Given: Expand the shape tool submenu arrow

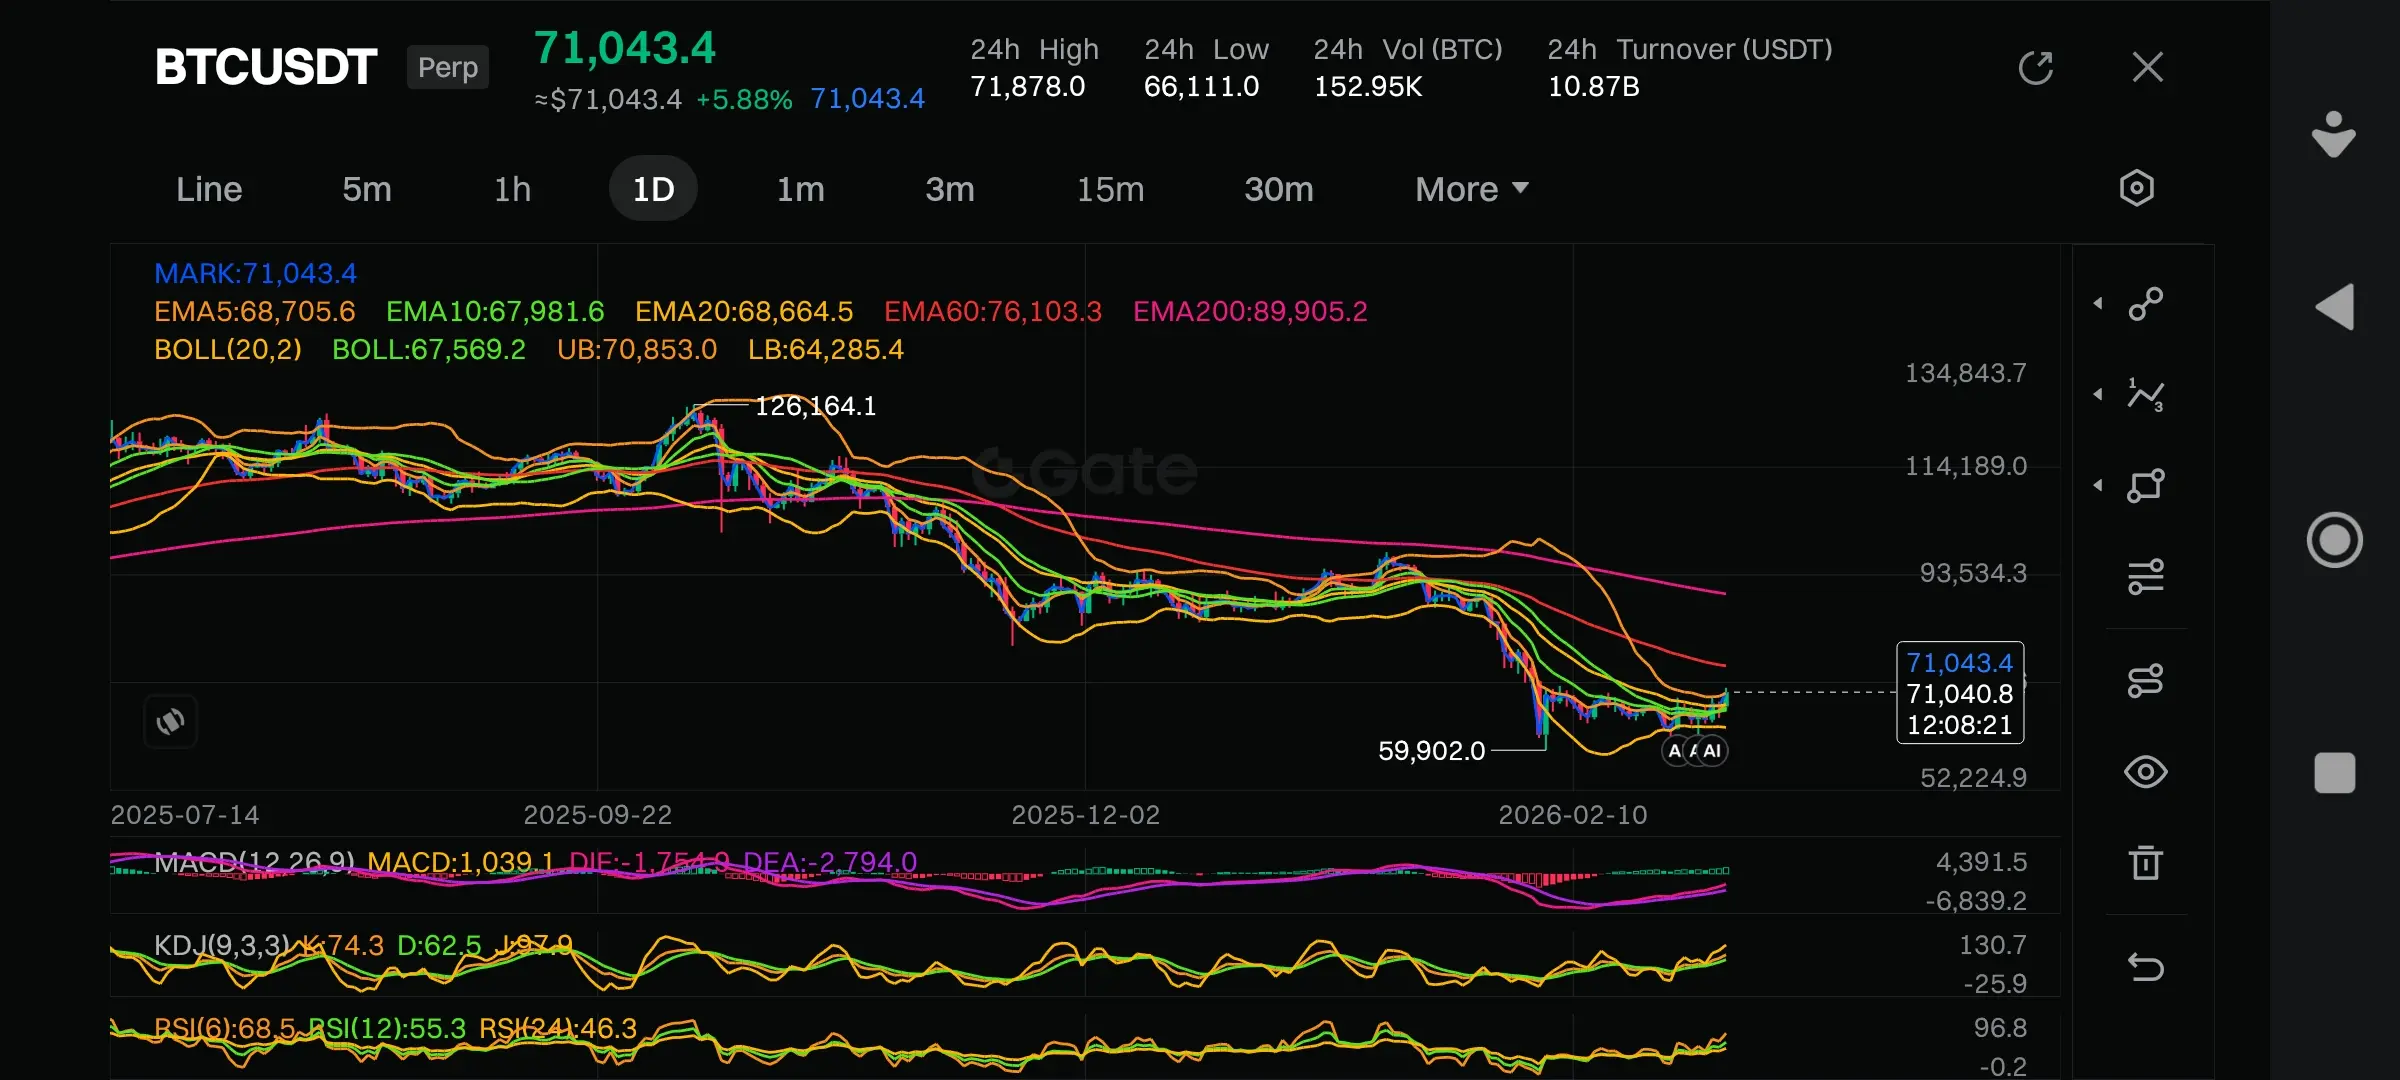Looking at the screenshot, I should [2098, 486].
